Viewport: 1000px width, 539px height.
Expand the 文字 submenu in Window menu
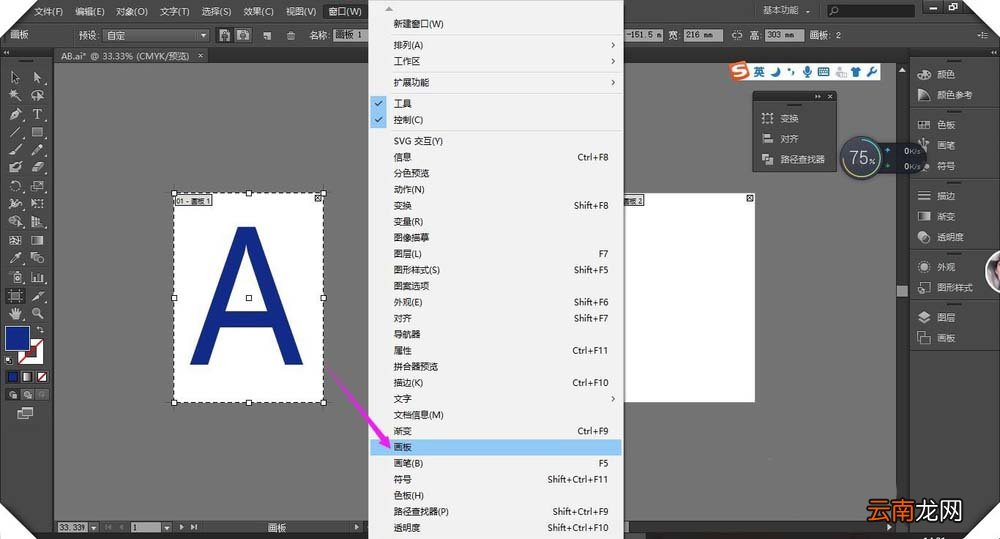pyautogui.click(x=496, y=399)
